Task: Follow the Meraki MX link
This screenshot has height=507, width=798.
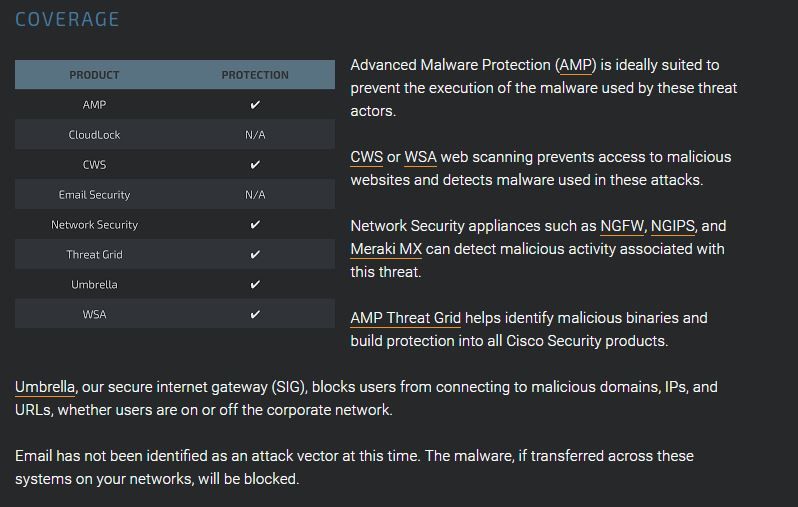Action: (386, 249)
